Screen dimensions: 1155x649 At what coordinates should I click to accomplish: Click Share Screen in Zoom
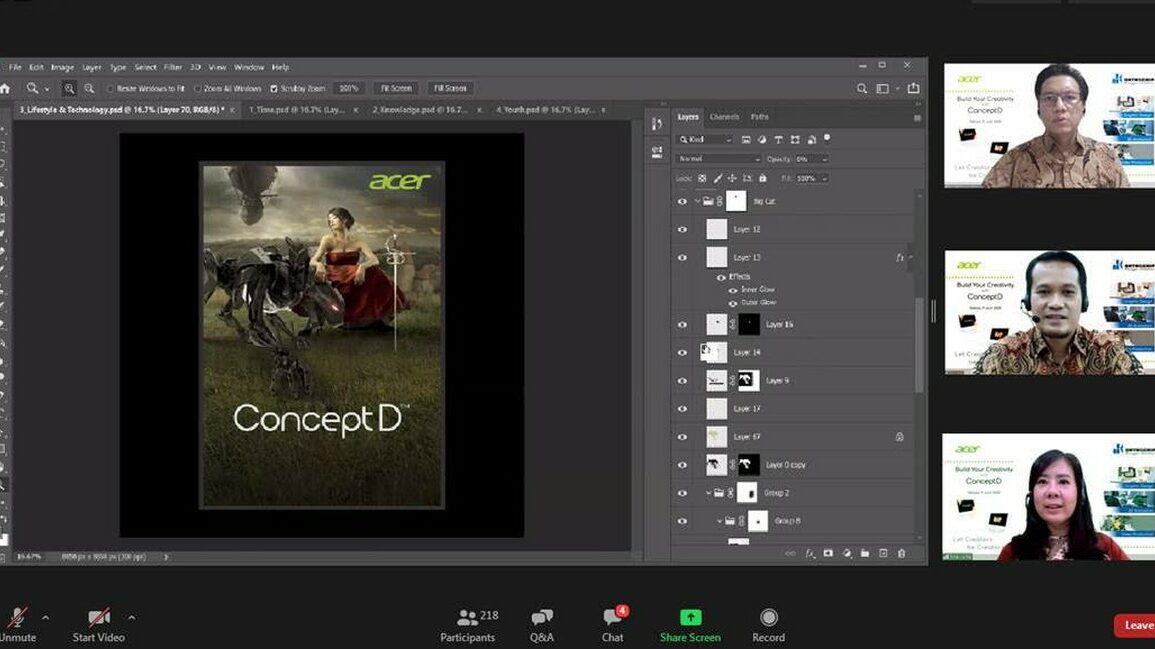(690, 625)
